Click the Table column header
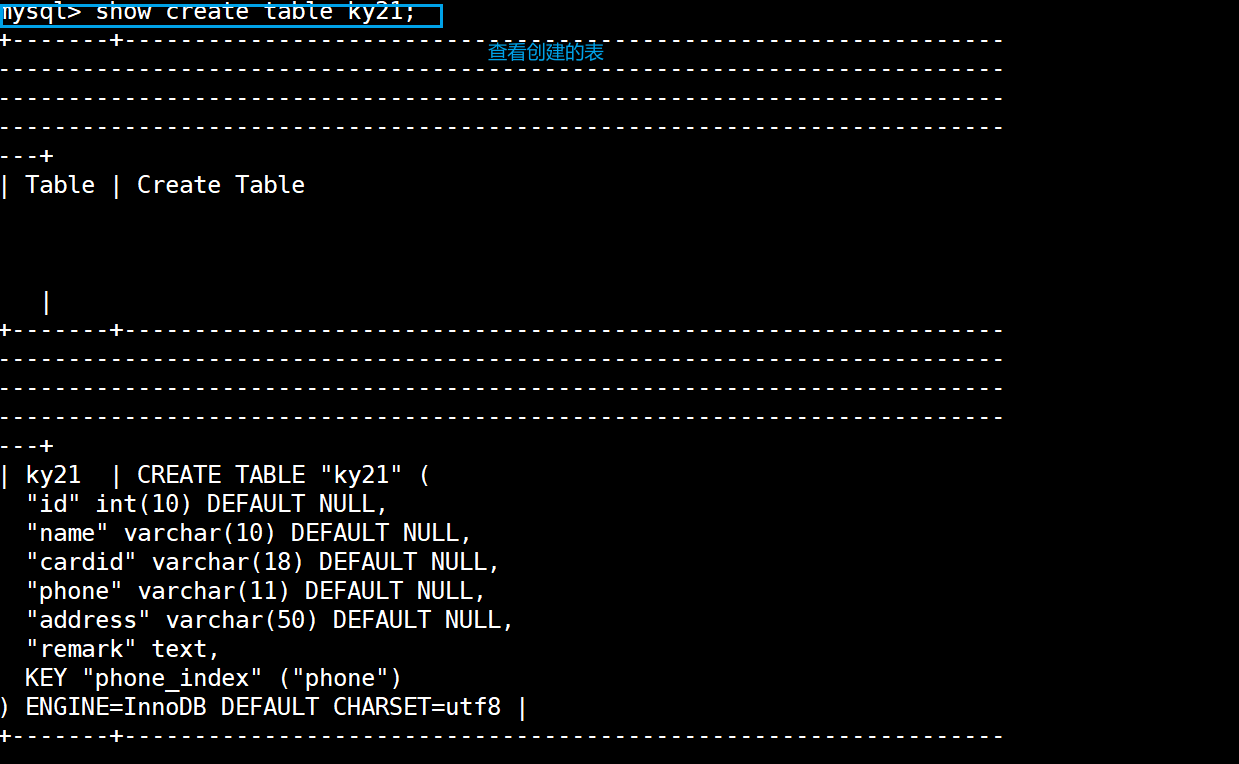This screenshot has width=1239, height=764. pos(60,185)
